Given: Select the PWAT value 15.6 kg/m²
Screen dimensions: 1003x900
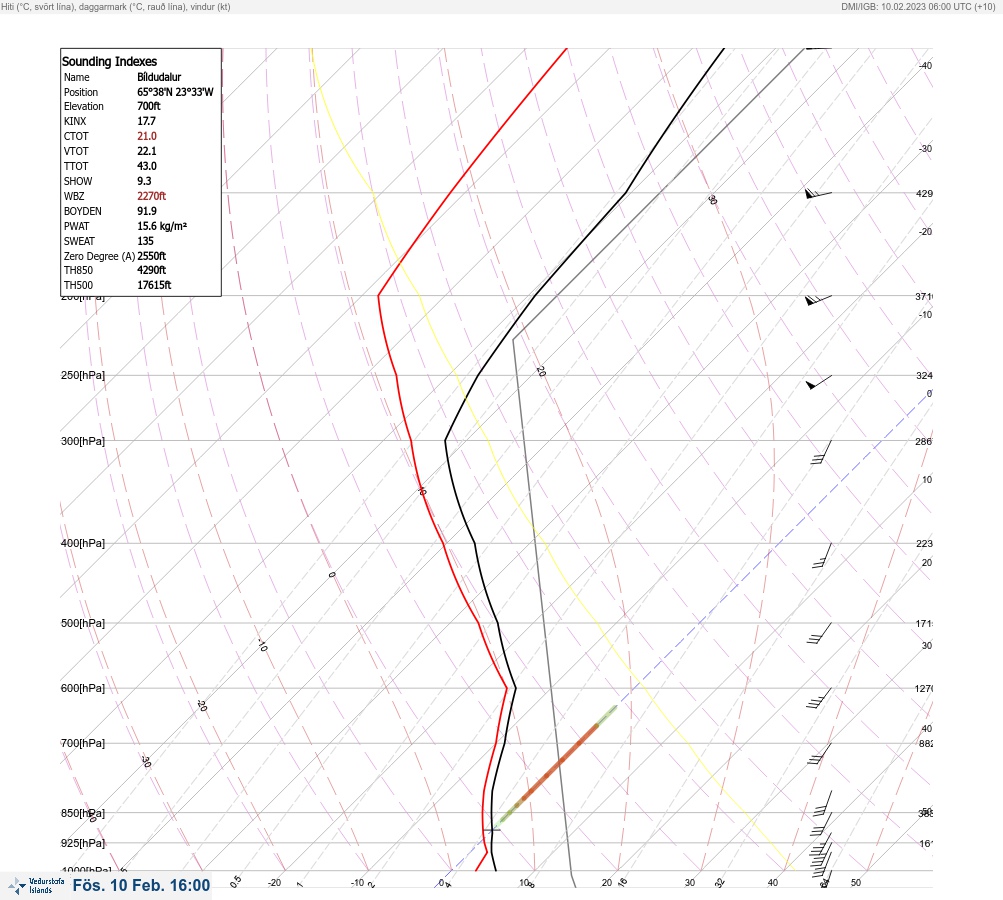Looking at the screenshot, I should point(162,226).
